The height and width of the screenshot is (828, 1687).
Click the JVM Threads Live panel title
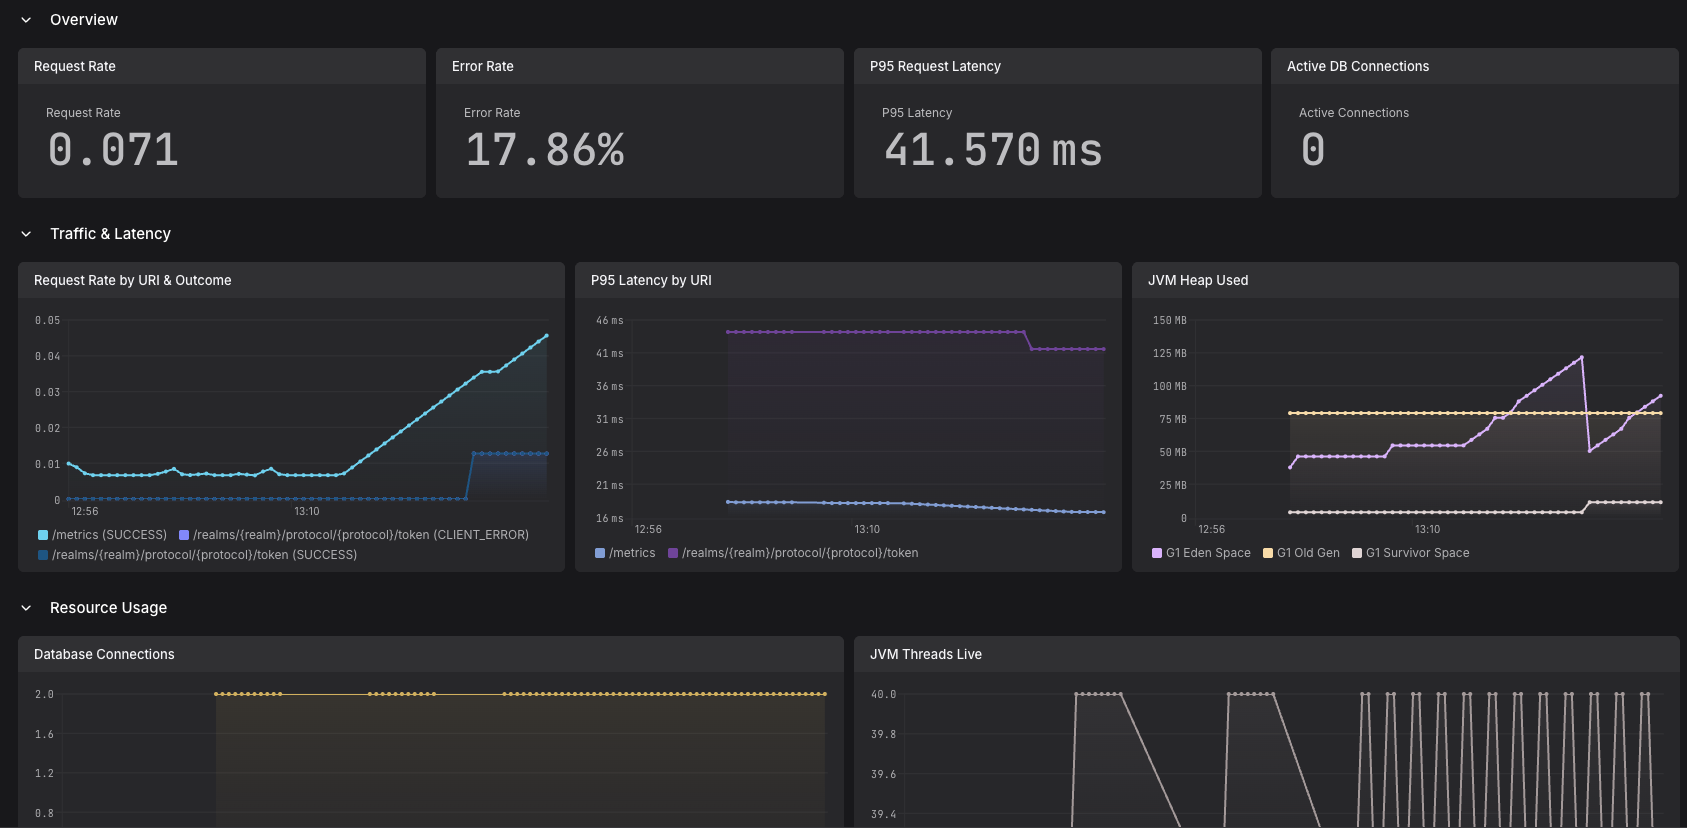(926, 654)
